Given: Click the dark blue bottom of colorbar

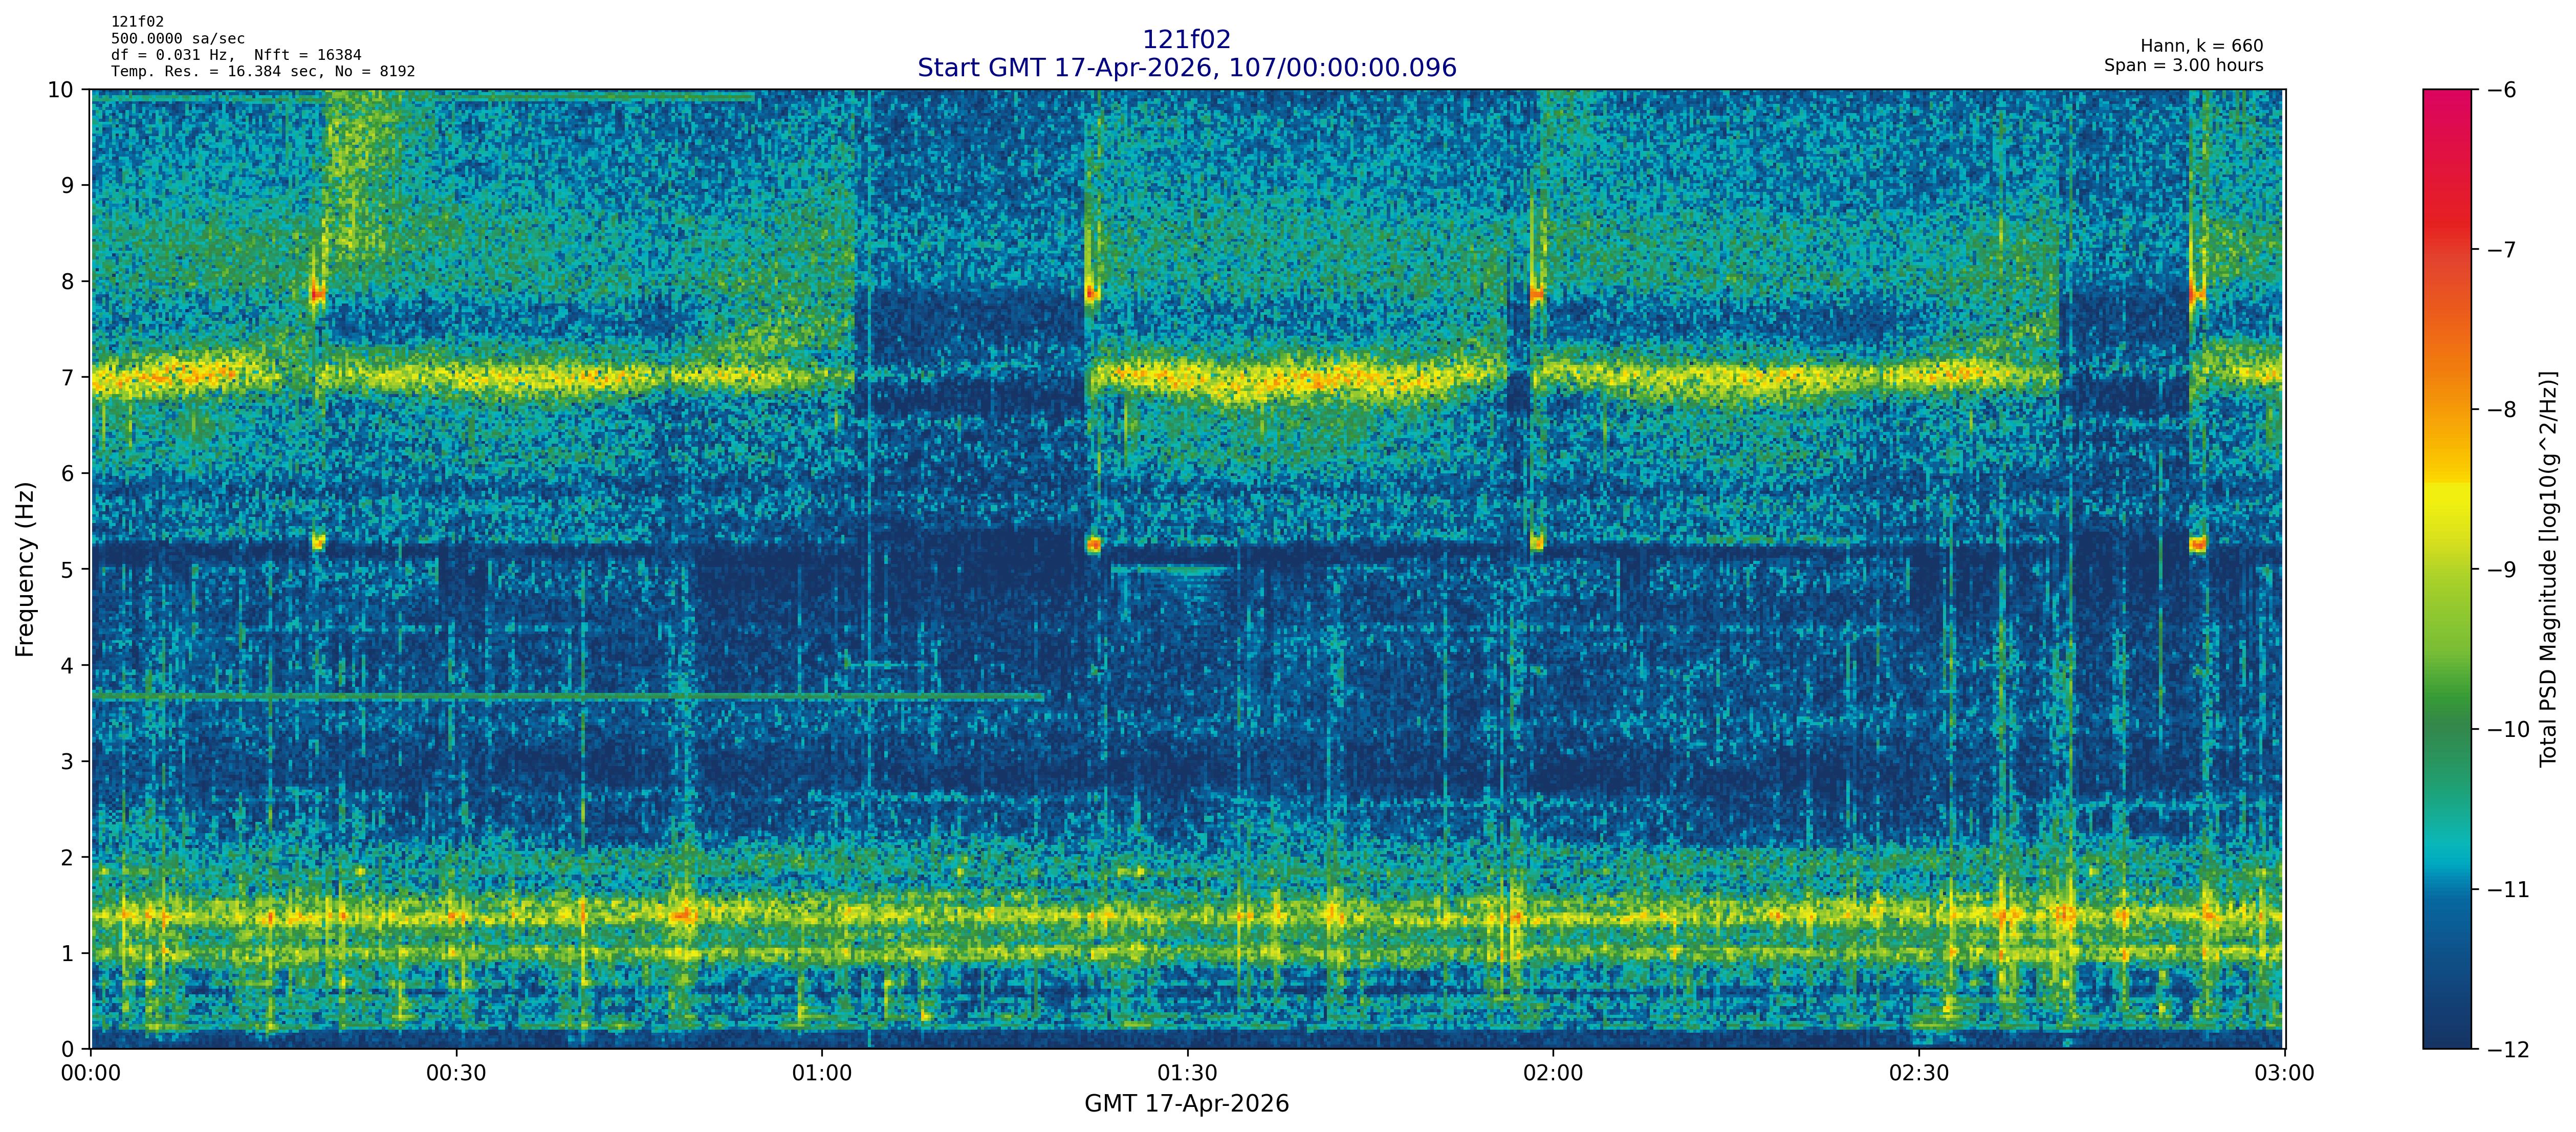Looking at the screenshot, I should click(2446, 1030).
